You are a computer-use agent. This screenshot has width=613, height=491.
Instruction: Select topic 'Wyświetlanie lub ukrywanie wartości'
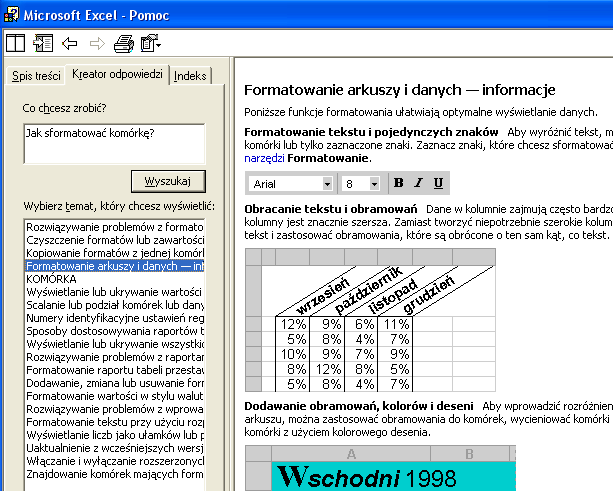pos(115,292)
